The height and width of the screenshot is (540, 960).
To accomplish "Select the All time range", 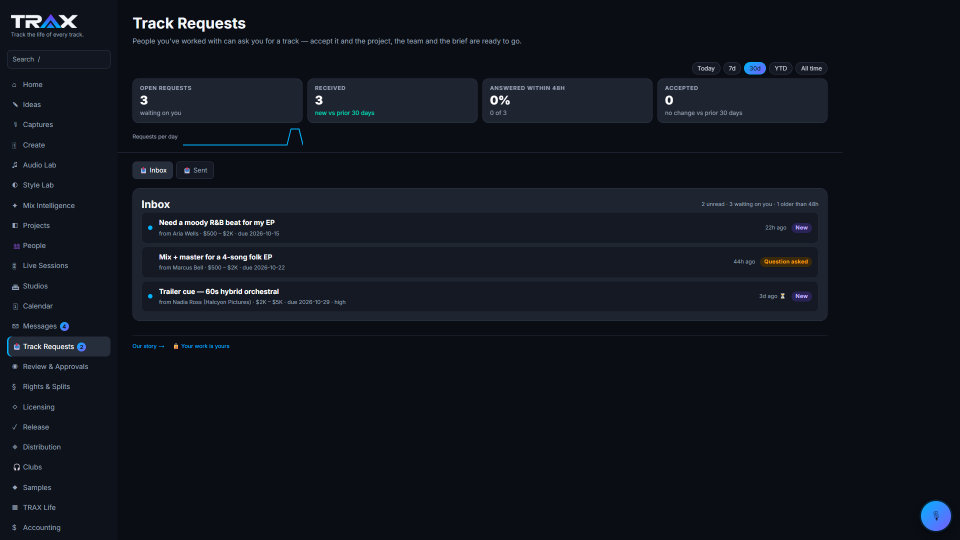I will pyautogui.click(x=811, y=69).
